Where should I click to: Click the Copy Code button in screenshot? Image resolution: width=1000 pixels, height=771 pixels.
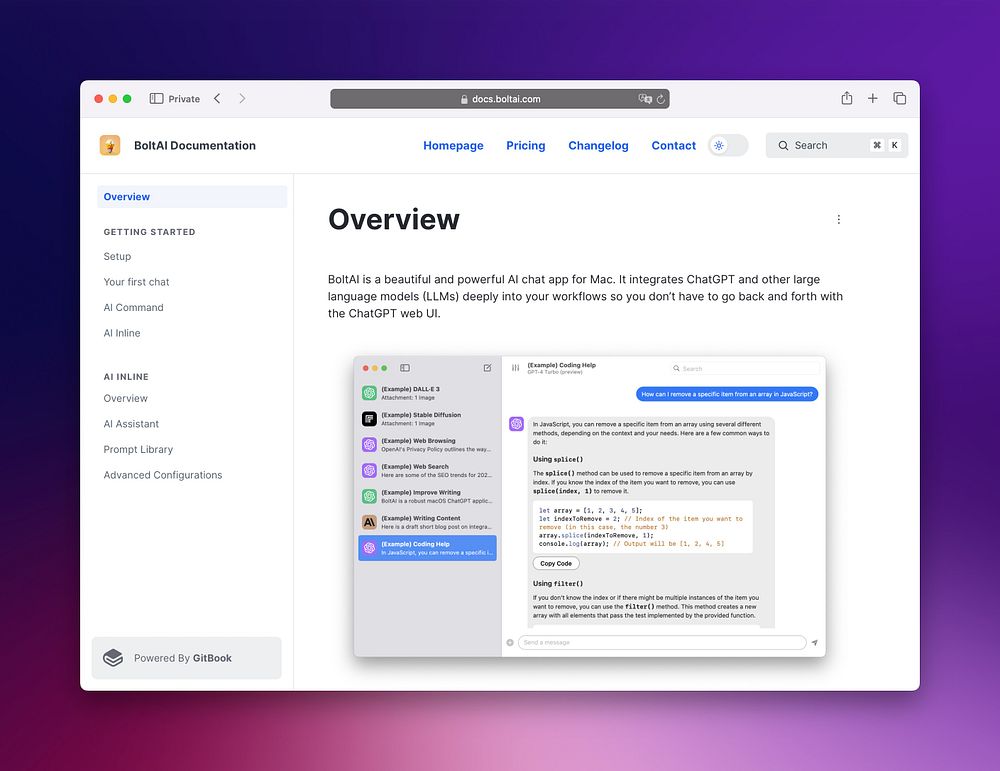coord(556,563)
